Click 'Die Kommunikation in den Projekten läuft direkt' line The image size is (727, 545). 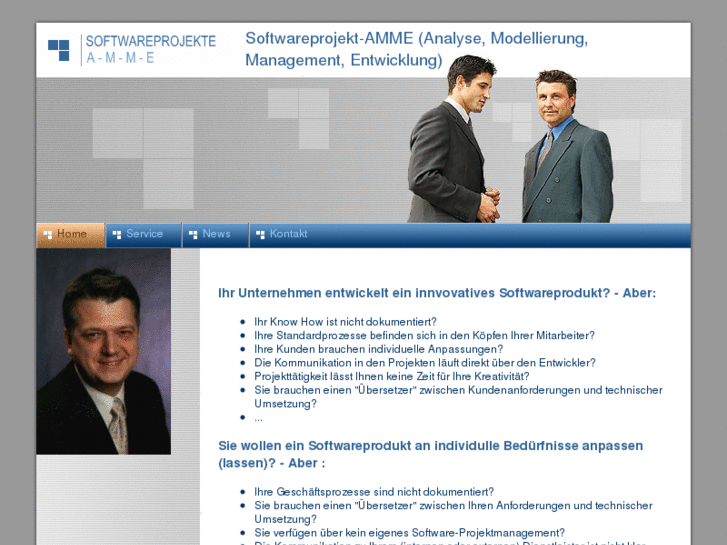click(x=425, y=363)
